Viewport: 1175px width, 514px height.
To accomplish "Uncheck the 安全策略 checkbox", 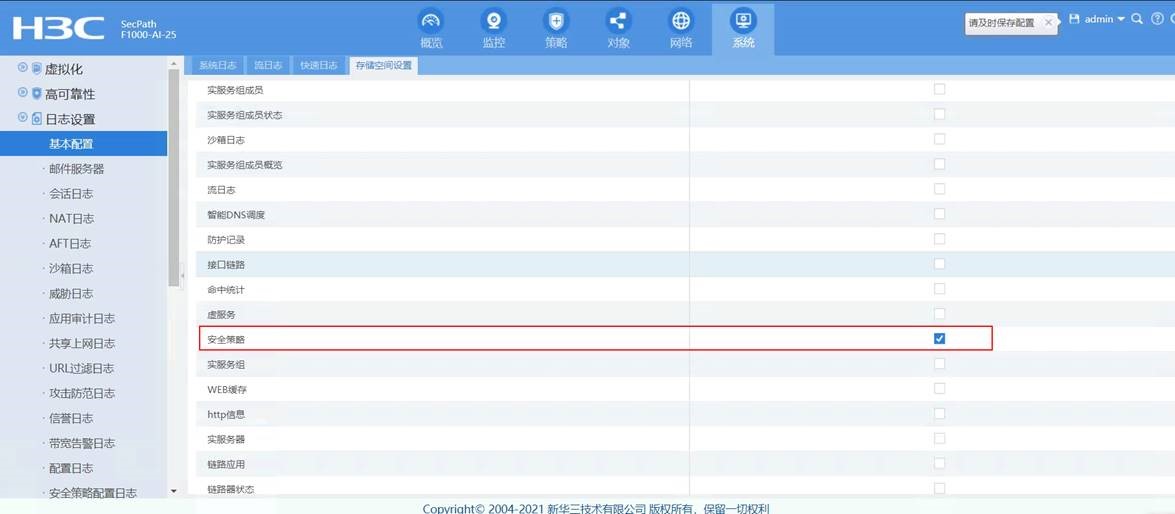I will (939, 339).
